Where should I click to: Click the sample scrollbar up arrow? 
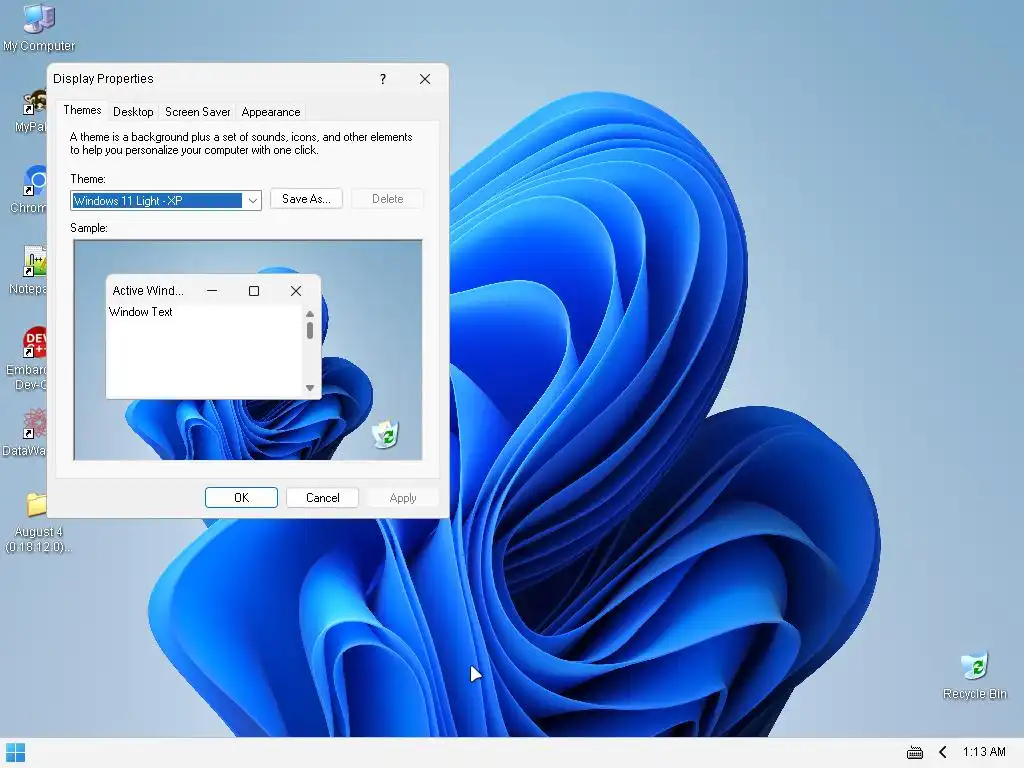pos(310,314)
